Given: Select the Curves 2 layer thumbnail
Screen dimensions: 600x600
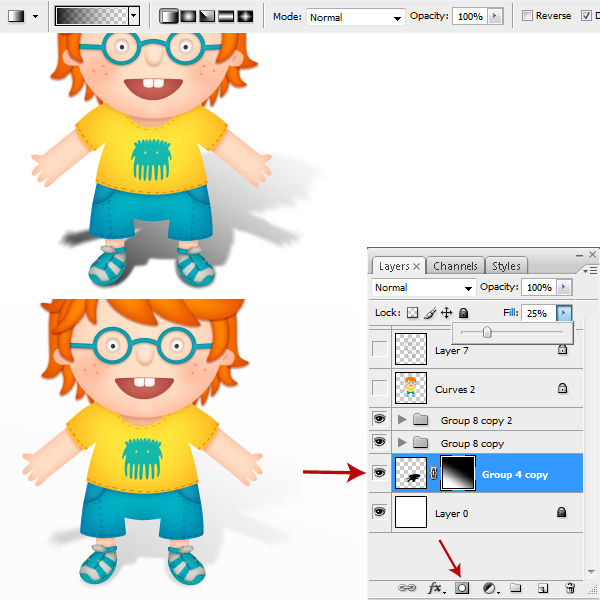Looking at the screenshot, I should 411,388.
